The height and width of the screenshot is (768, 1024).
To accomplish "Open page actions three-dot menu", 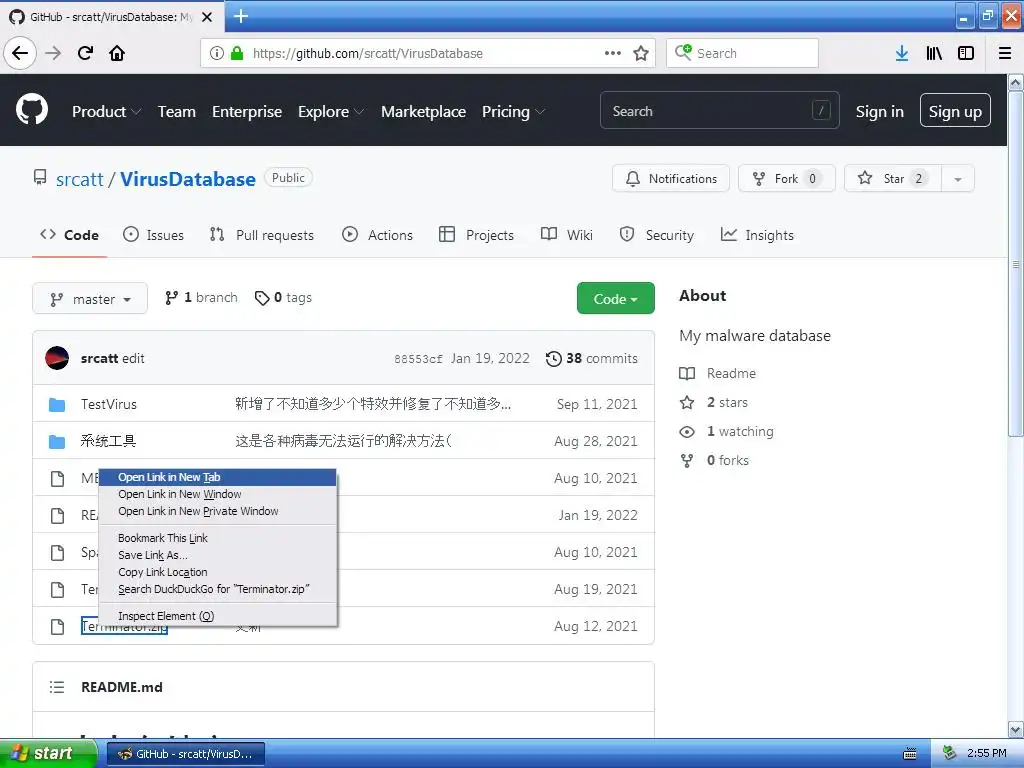I will tap(613, 53).
